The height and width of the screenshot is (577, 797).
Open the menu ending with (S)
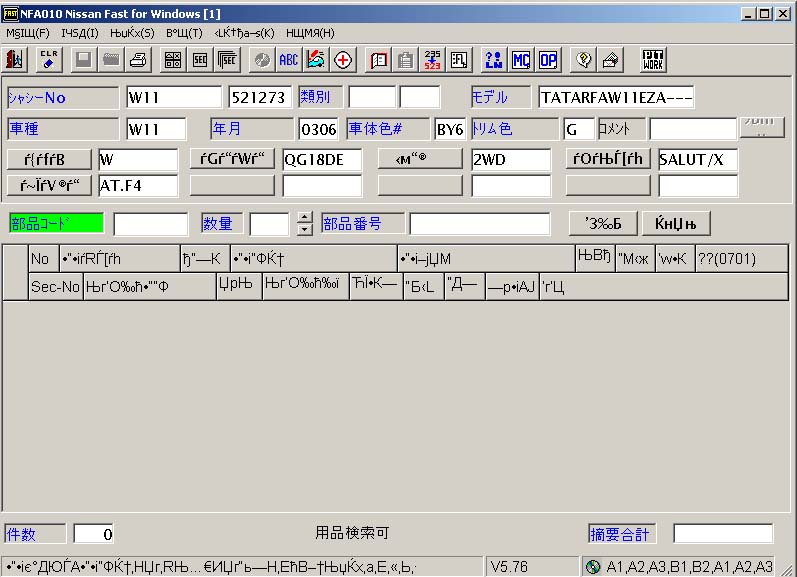click(x=132, y=33)
